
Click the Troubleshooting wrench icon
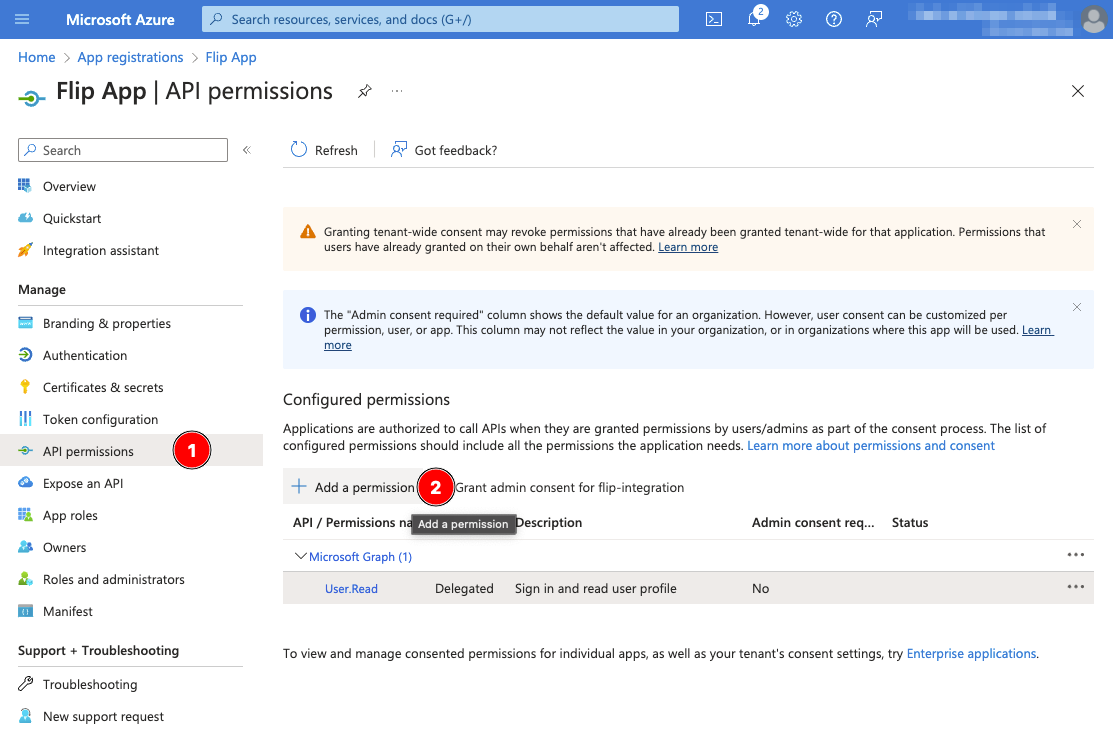[25, 684]
